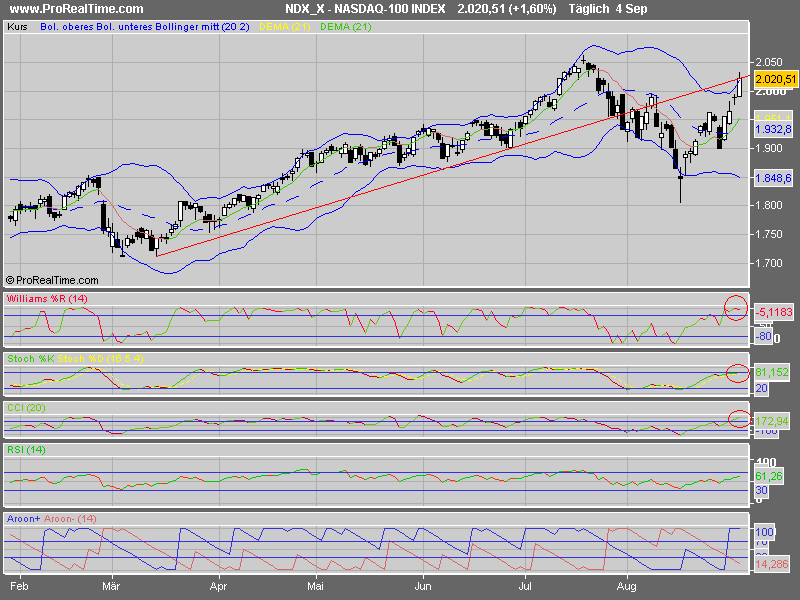Click the 14,286 Aroon- value
800x600 pixels.
click(x=771, y=564)
